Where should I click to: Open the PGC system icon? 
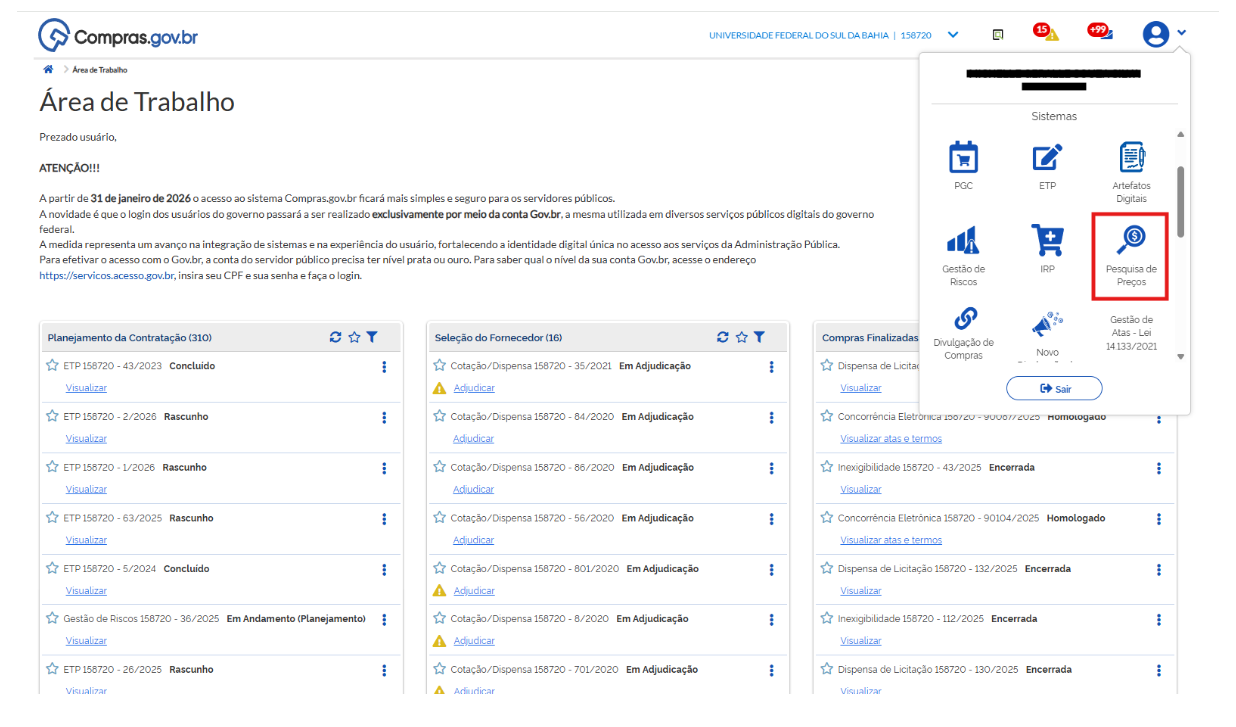[x=963, y=159]
